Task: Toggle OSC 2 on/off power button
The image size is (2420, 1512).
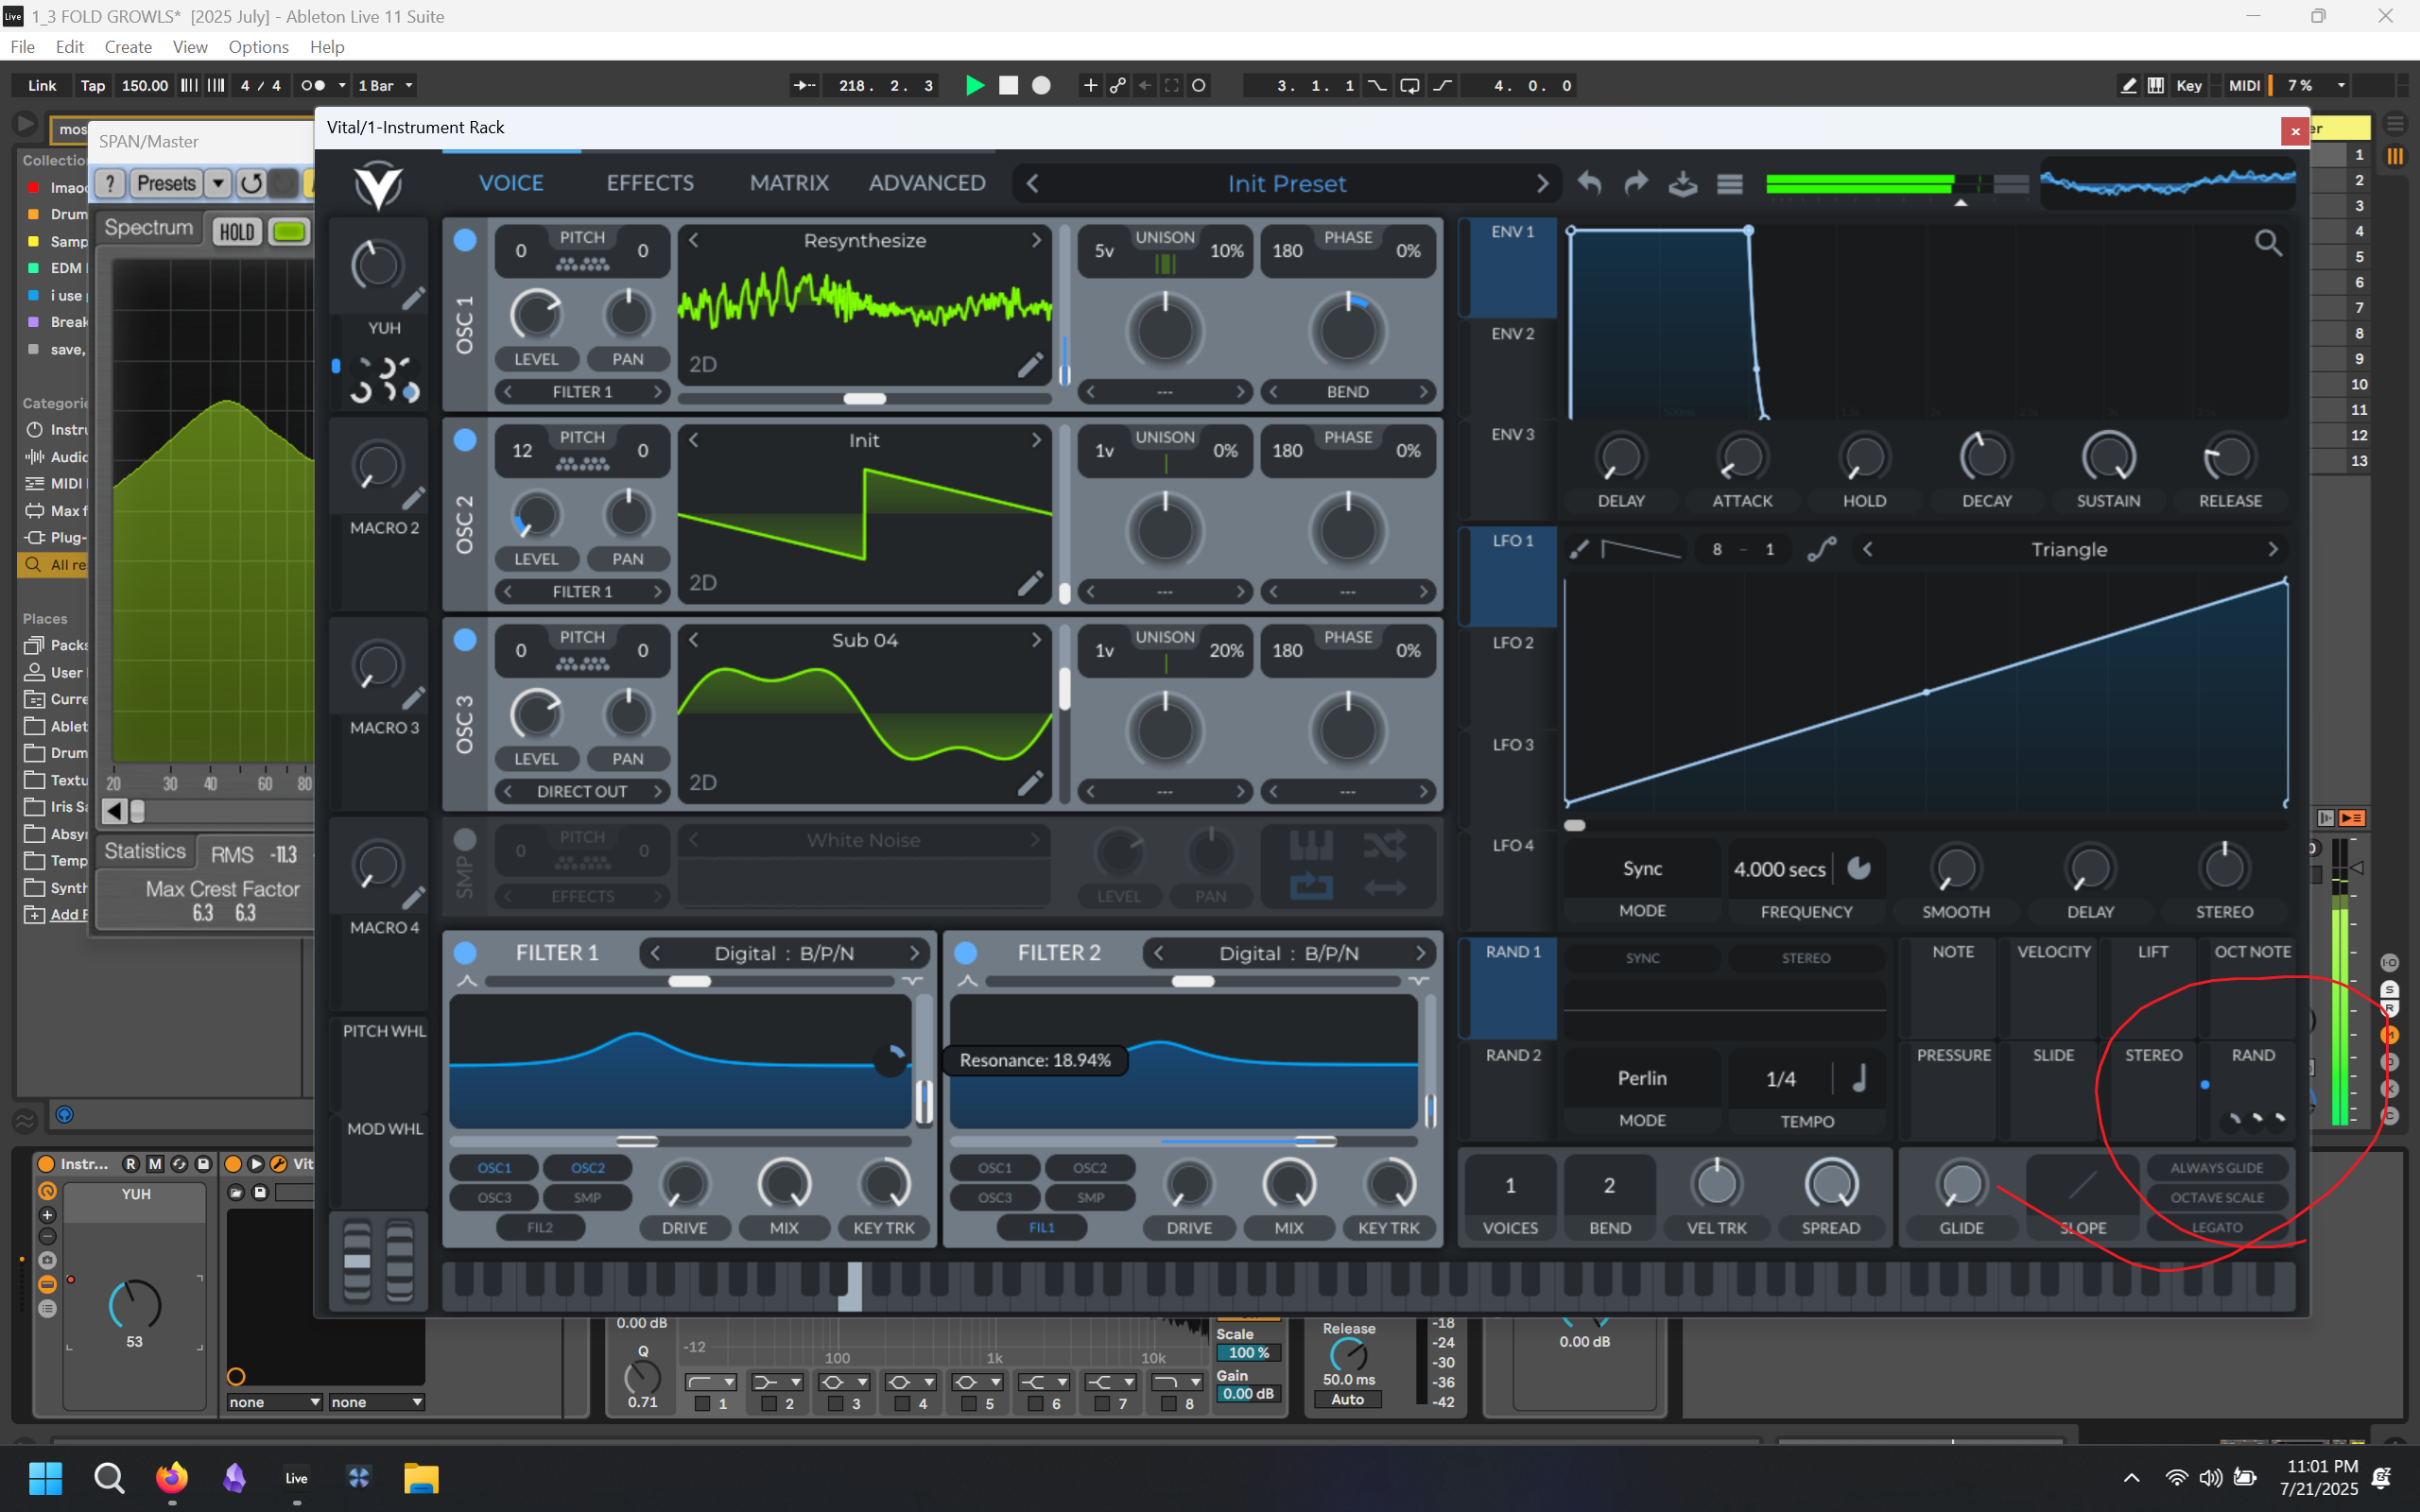Action: click(465, 440)
